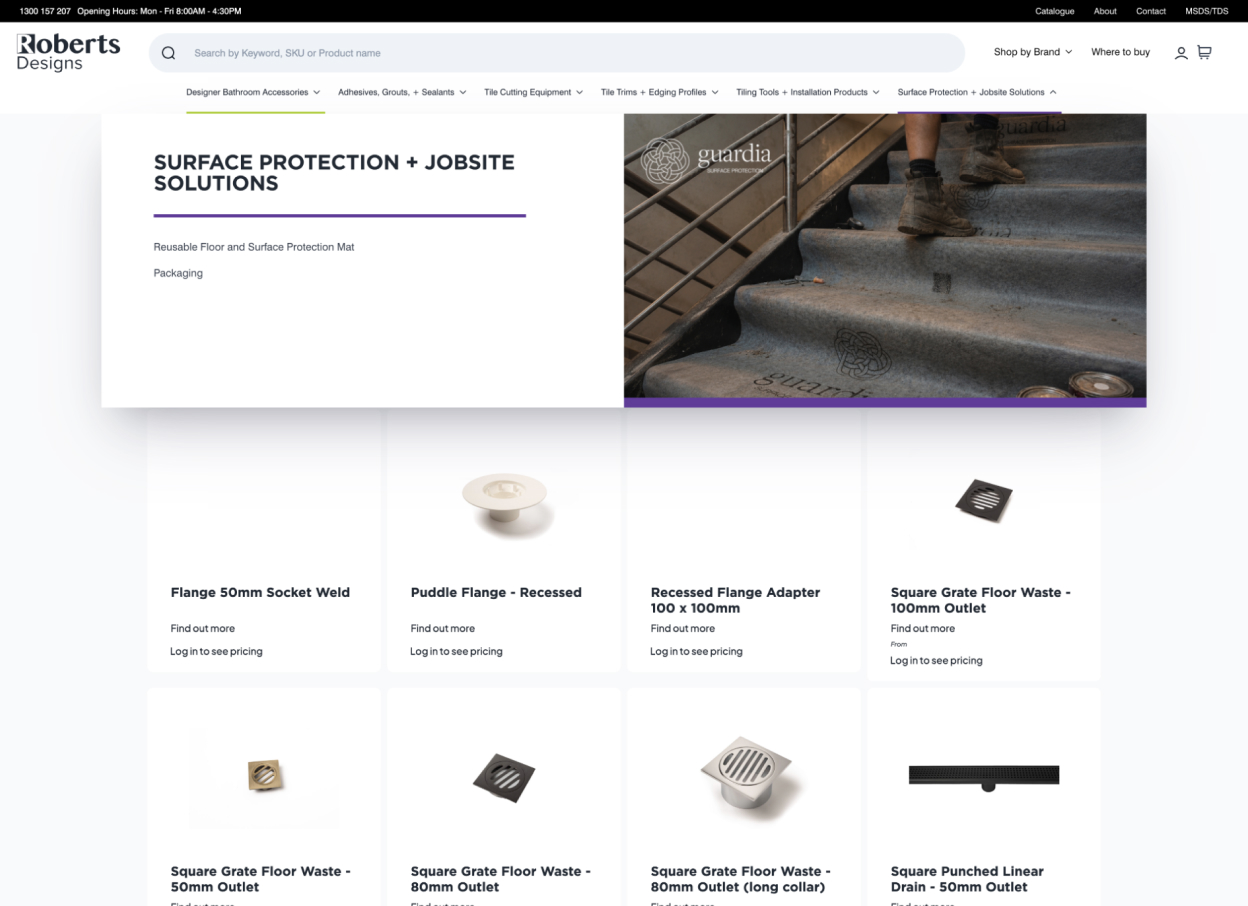Call the 1300 157 207 phone number
The width and height of the screenshot is (1248, 906).
pyautogui.click(x=45, y=11)
